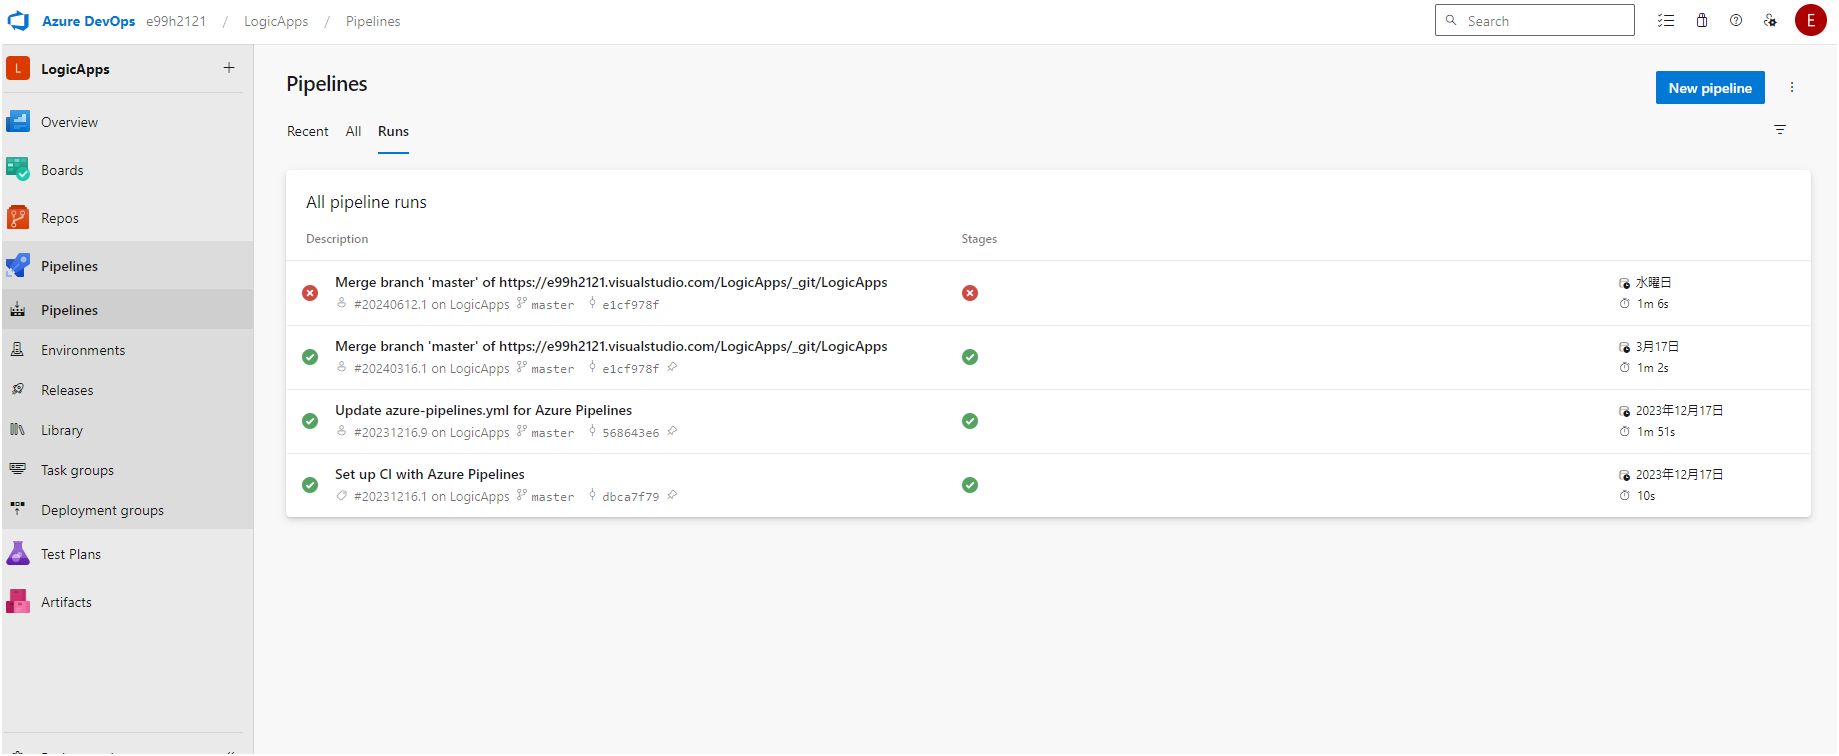Click the succeeded stage icon for run #20231216.9
The height and width of the screenshot is (756, 1839).
970,421
